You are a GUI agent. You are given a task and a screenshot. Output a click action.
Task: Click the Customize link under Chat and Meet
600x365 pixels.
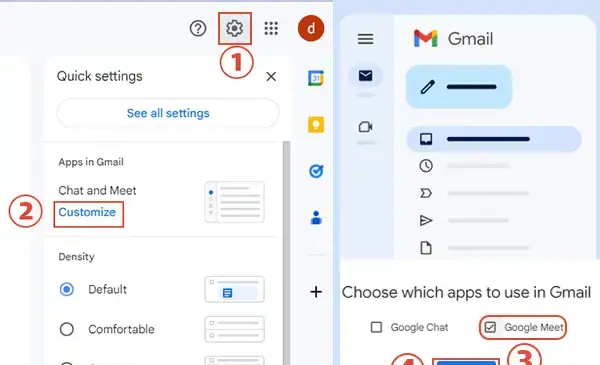[x=87, y=212]
